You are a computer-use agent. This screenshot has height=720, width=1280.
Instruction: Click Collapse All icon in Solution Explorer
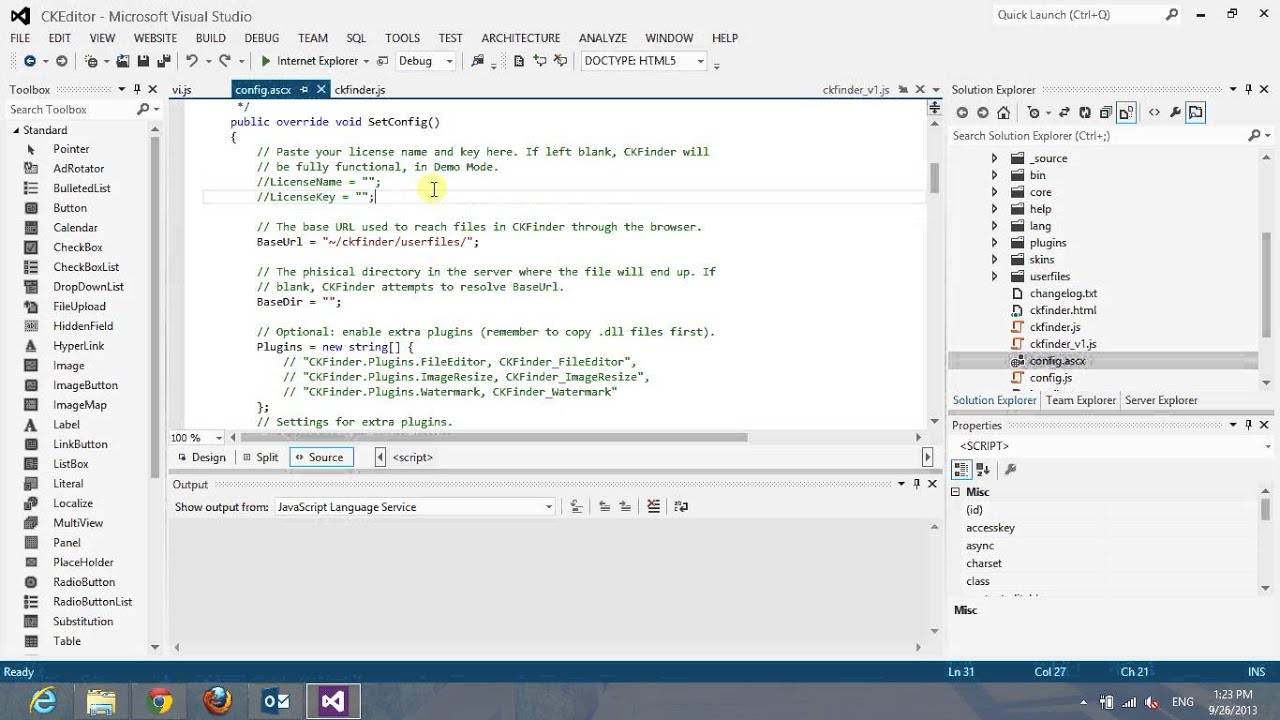tap(1105, 113)
